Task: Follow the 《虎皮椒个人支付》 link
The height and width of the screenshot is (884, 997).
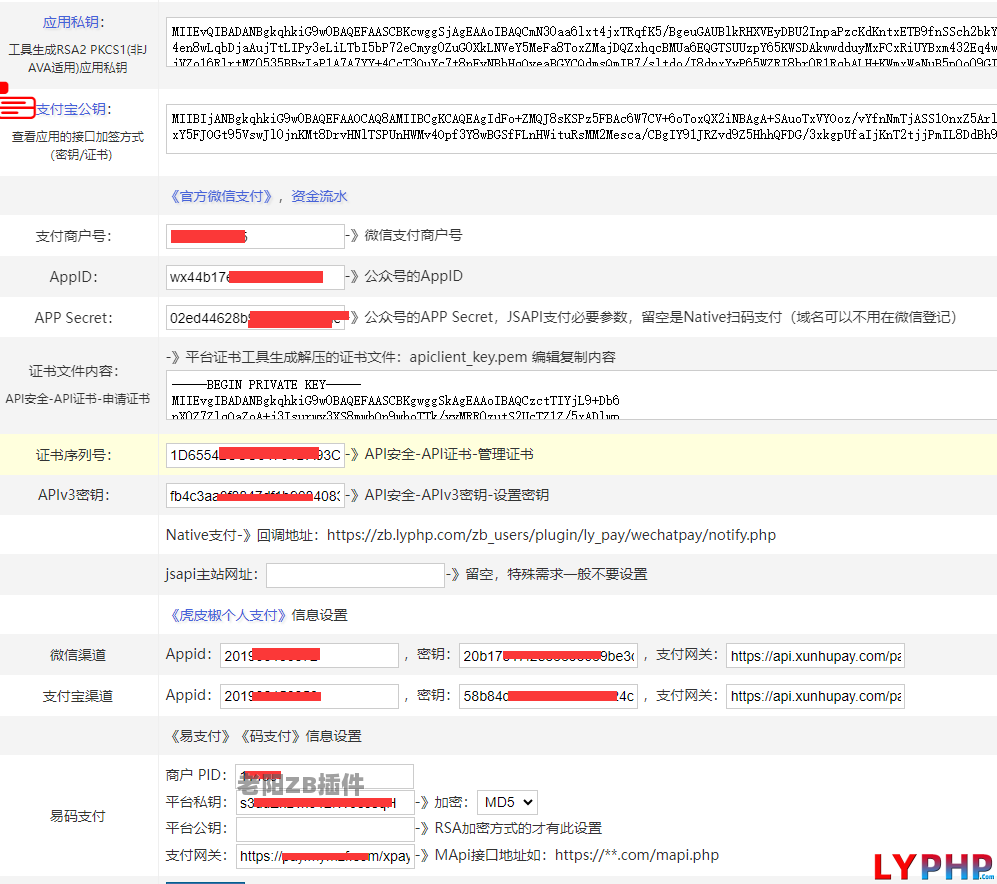Action: 227,615
